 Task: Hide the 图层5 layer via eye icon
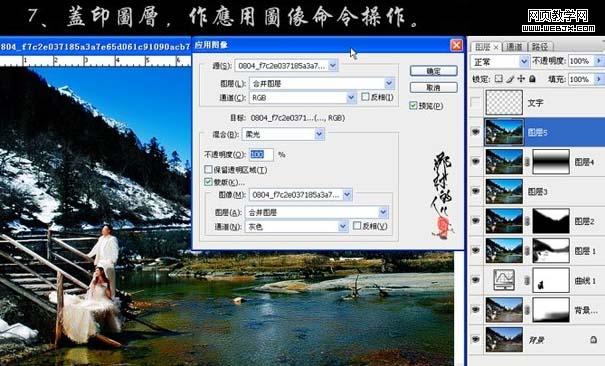click(475, 132)
